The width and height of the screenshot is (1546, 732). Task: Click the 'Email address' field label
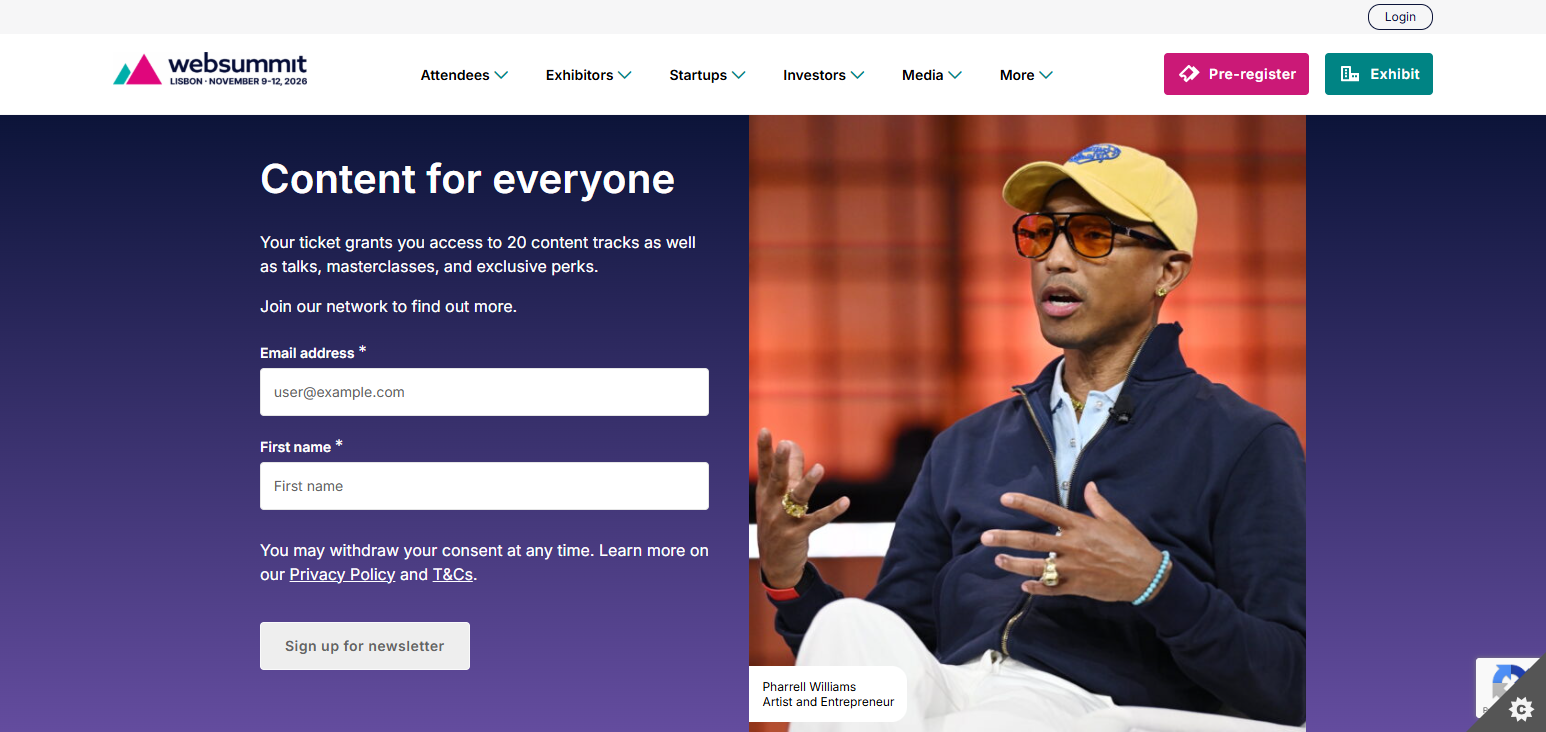coord(307,353)
